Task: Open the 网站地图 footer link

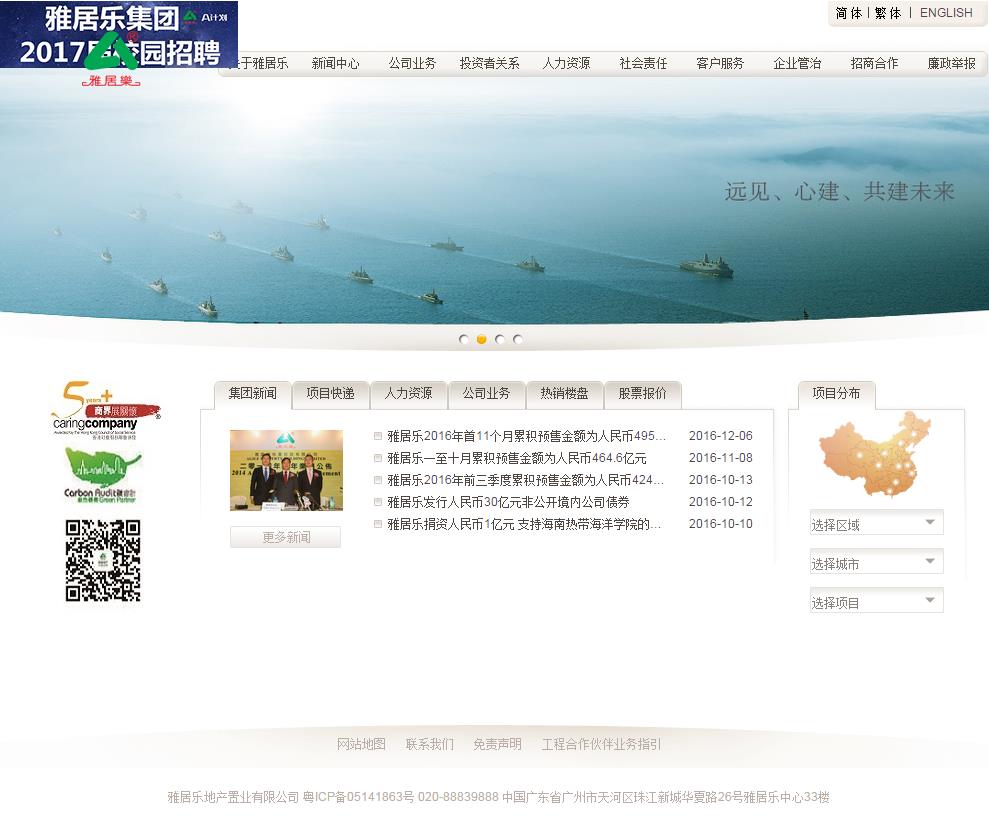Action: point(361,744)
